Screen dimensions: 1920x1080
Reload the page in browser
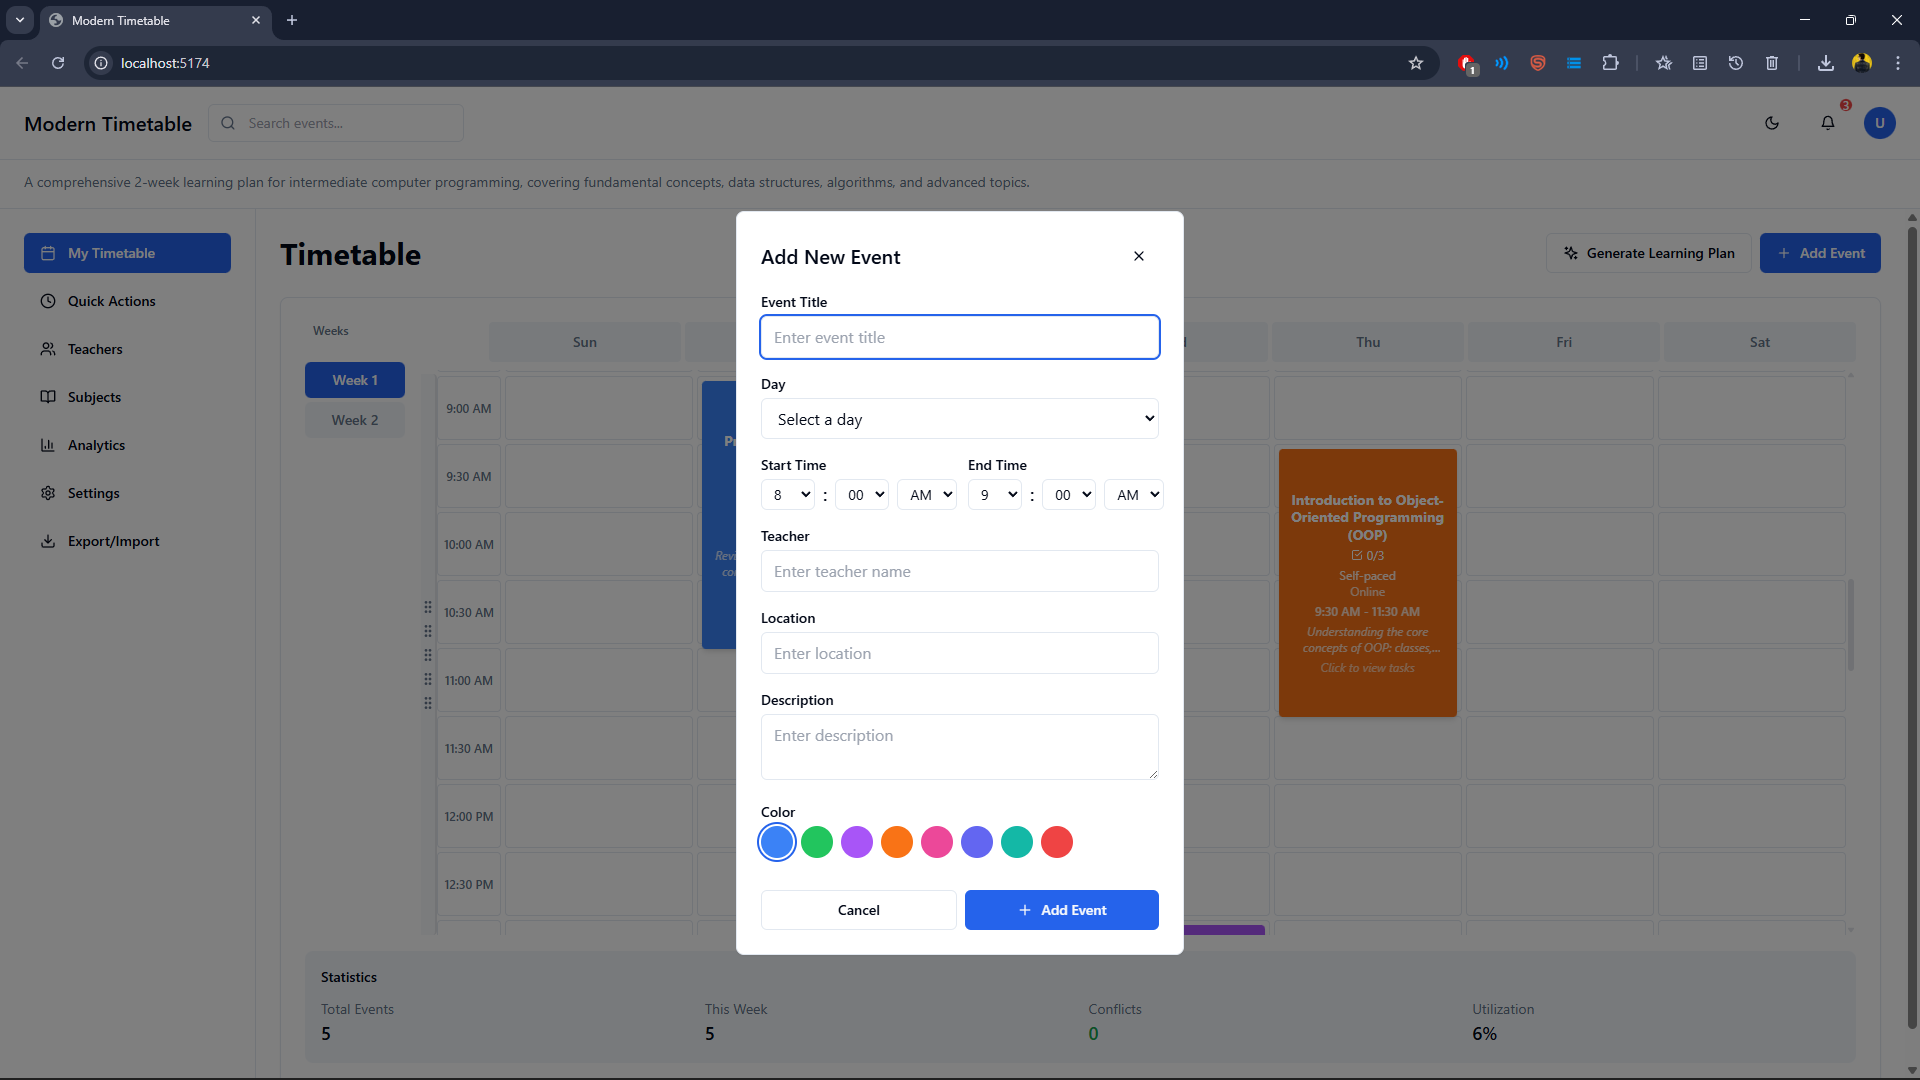pyautogui.click(x=58, y=63)
